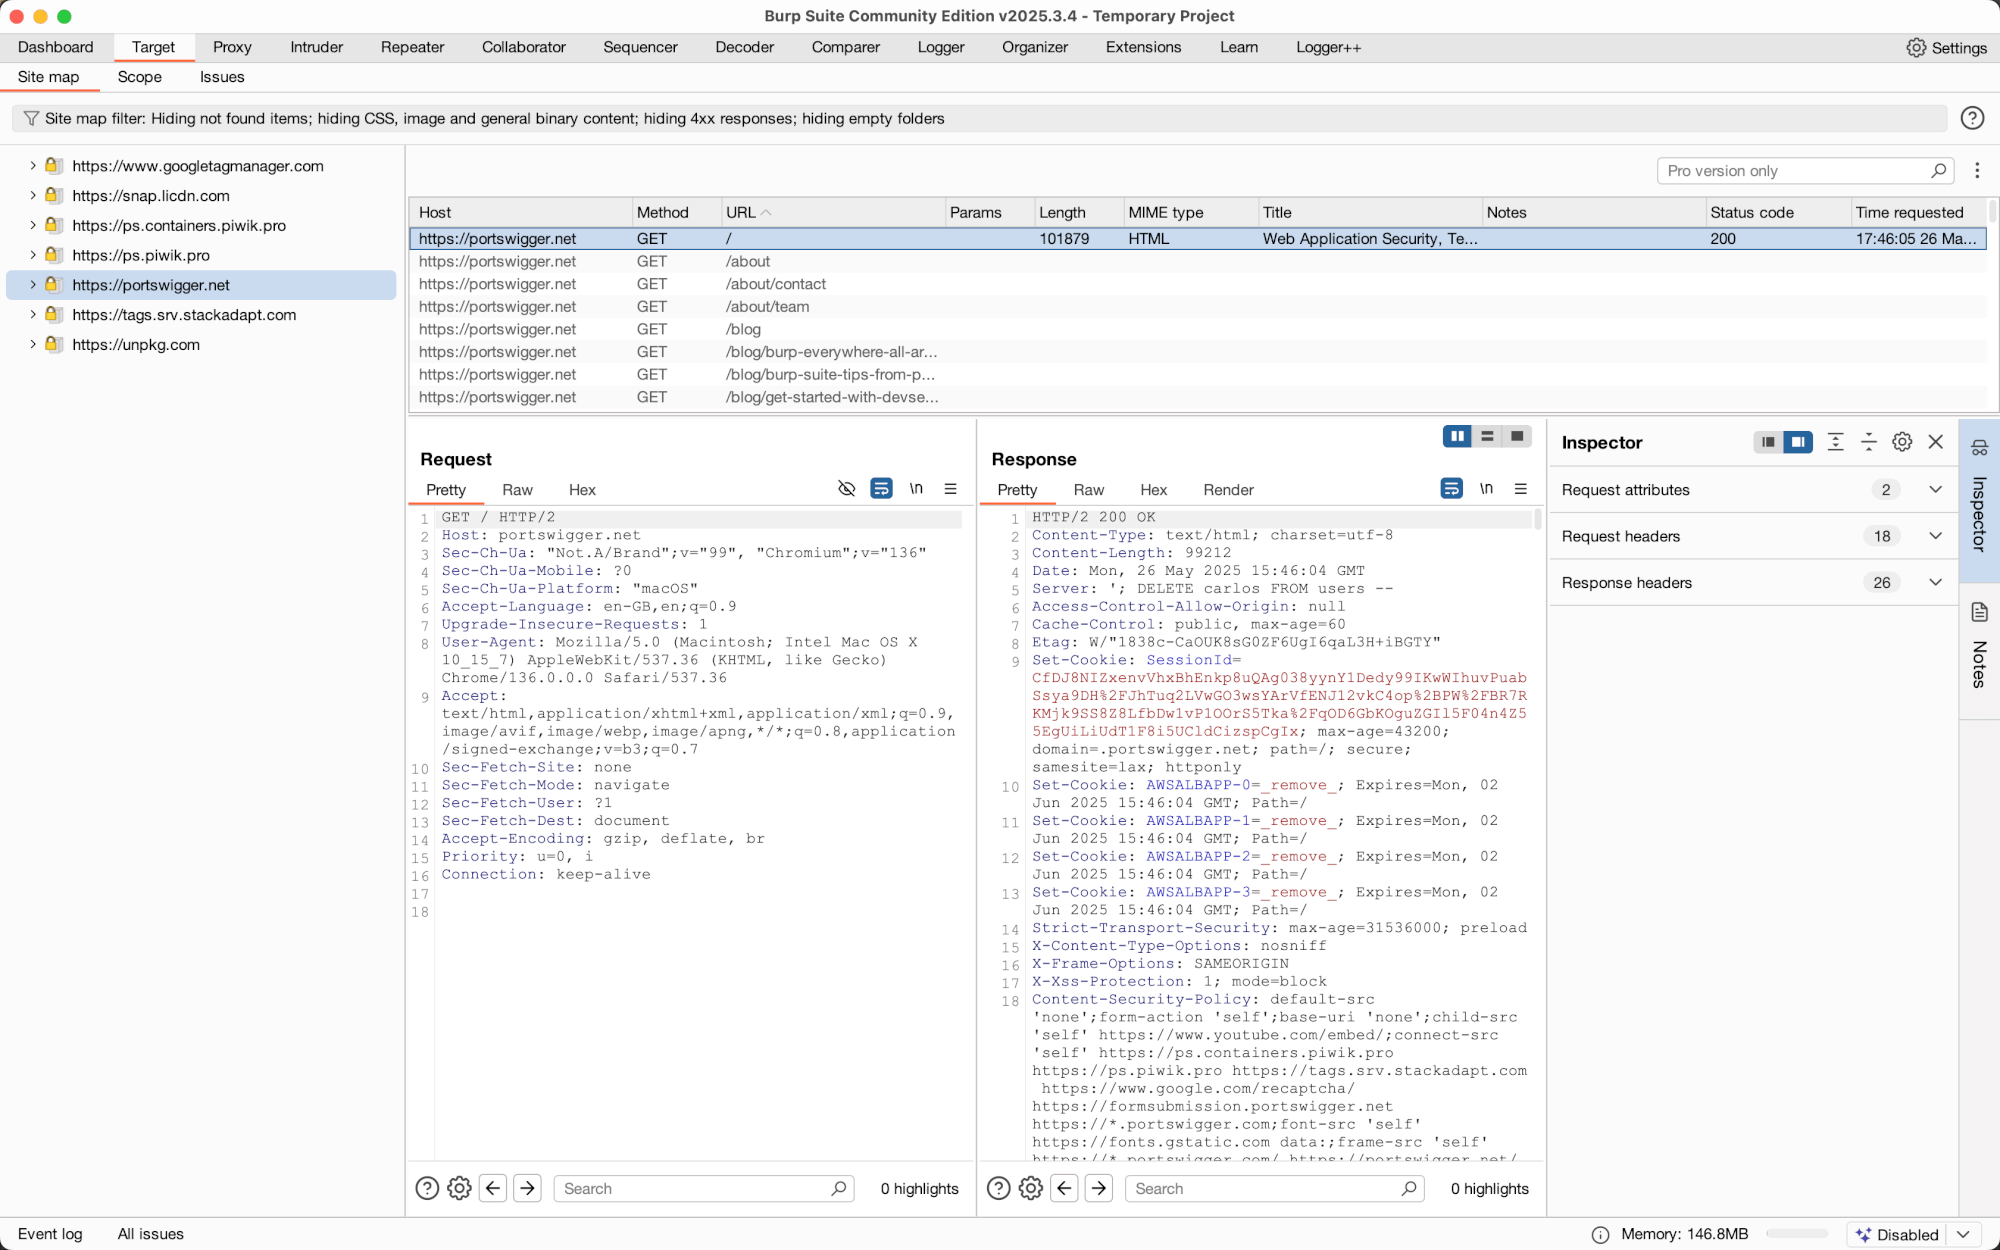Dock Inspector to the left layout icon

pyautogui.click(x=1768, y=442)
